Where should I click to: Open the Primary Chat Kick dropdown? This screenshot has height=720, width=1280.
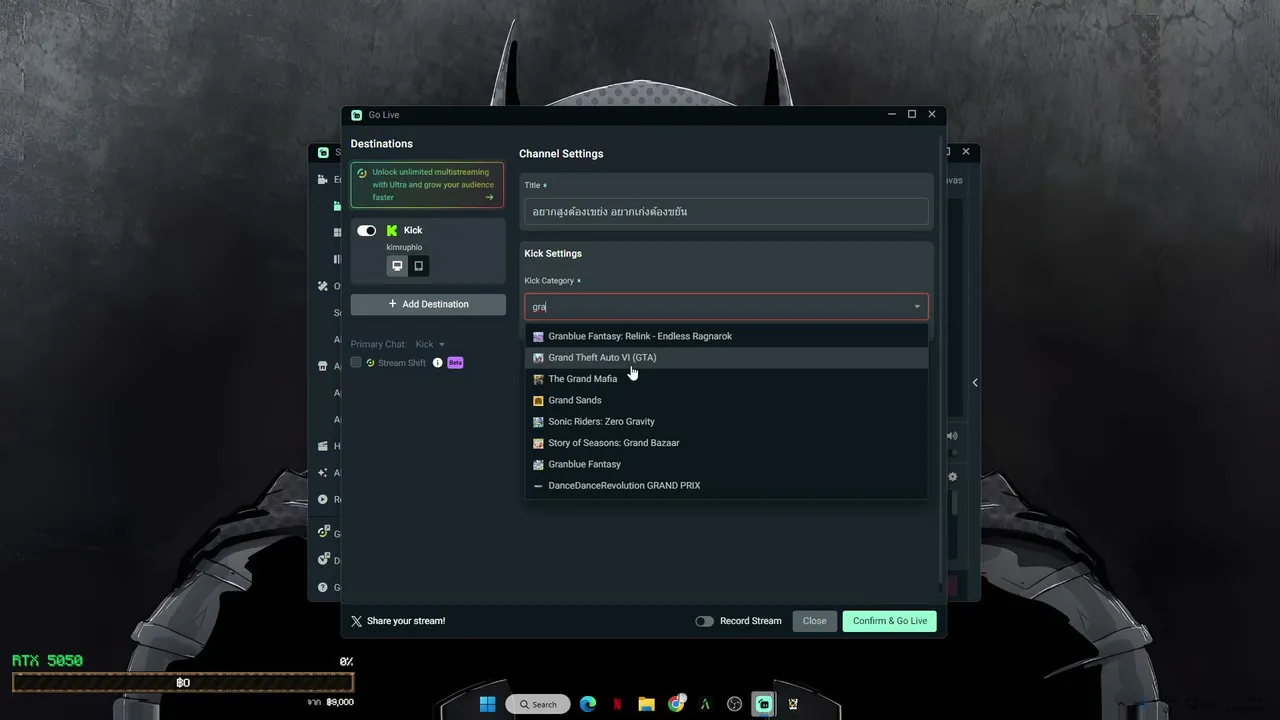tap(430, 344)
